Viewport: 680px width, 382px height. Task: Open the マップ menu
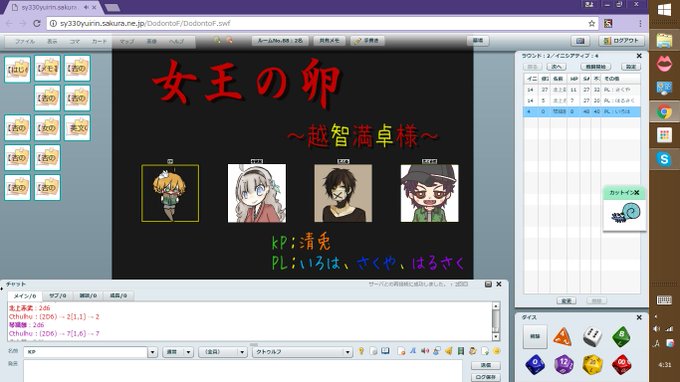coord(127,42)
